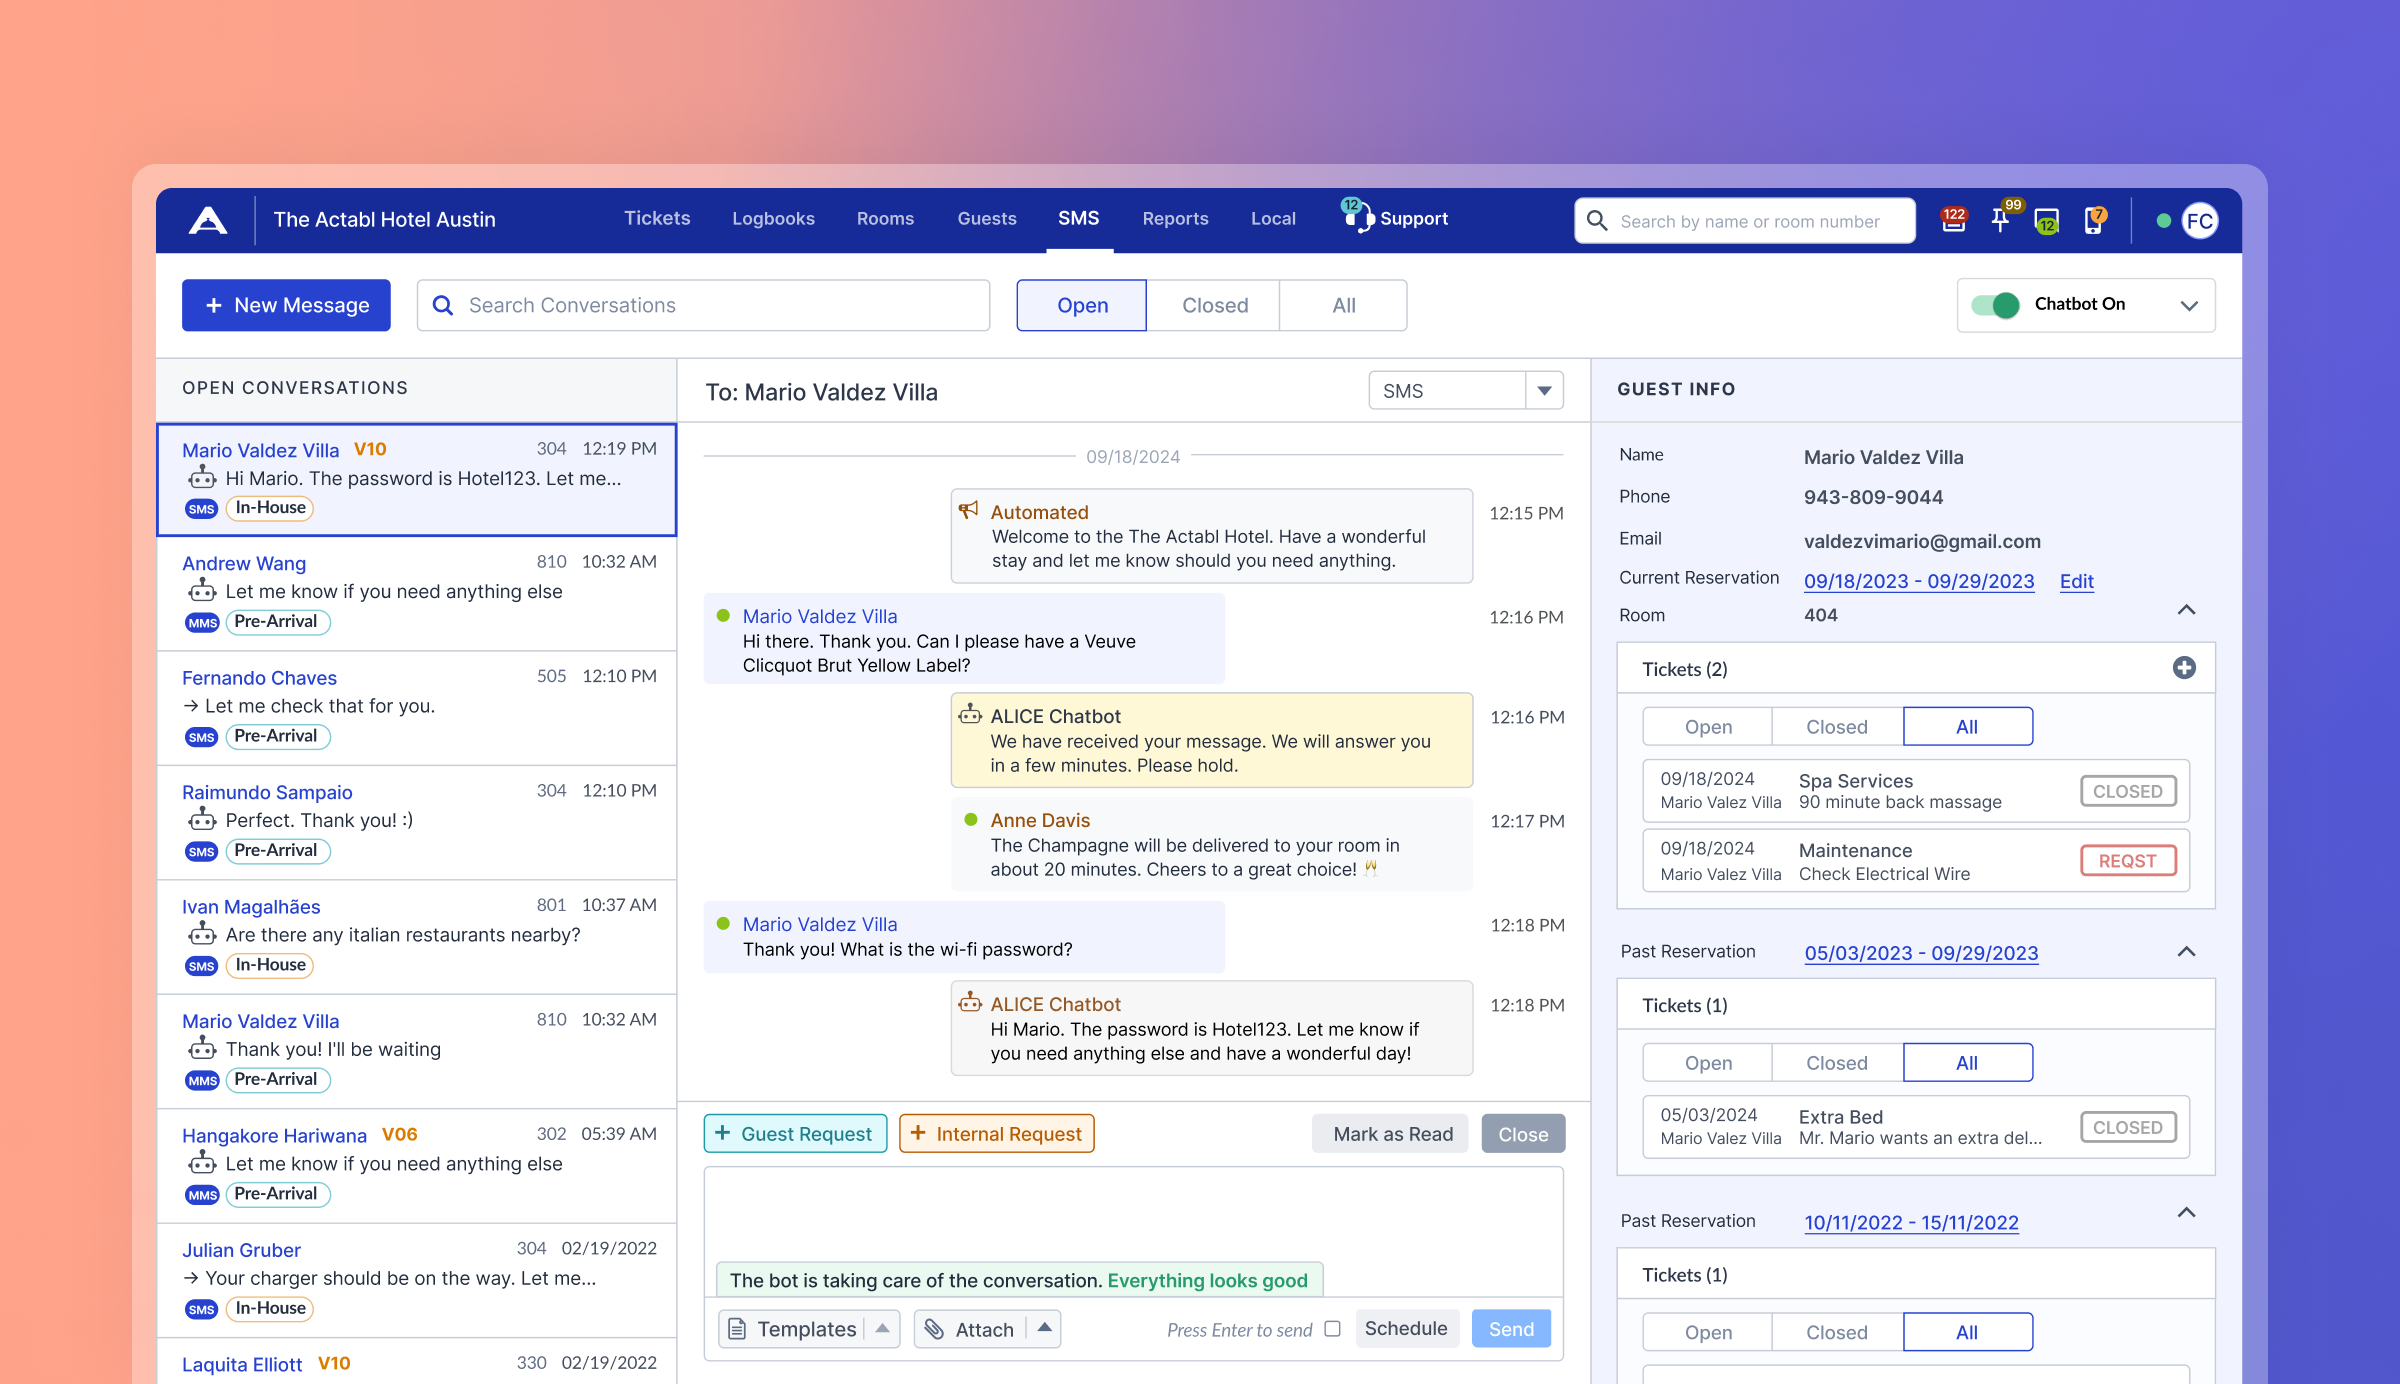Show only Closed tickets for current reservation
Viewport: 2400px width, 1384px height.
click(1836, 727)
